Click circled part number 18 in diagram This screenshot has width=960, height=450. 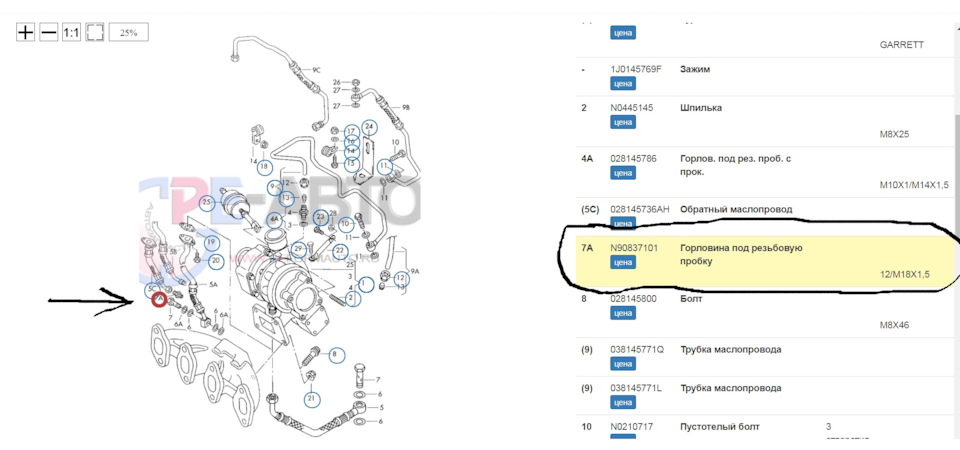(x=264, y=166)
